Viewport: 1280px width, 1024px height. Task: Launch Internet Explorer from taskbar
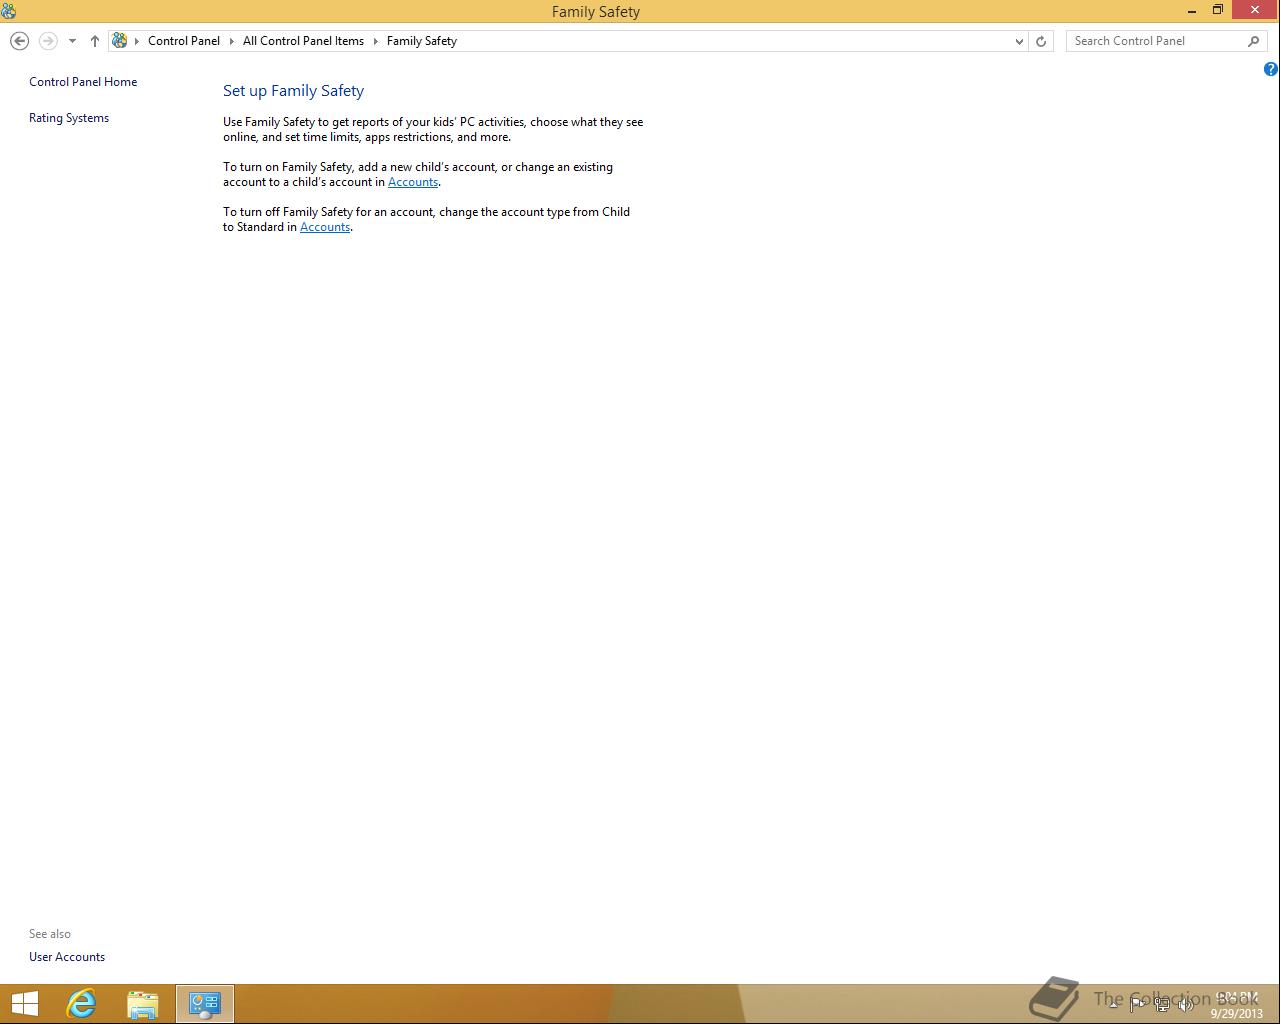[81, 1004]
